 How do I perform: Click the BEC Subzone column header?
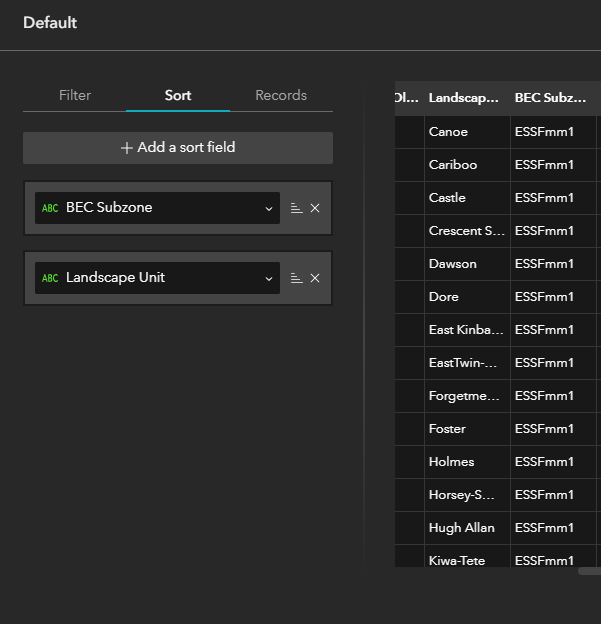[x=551, y=98]
